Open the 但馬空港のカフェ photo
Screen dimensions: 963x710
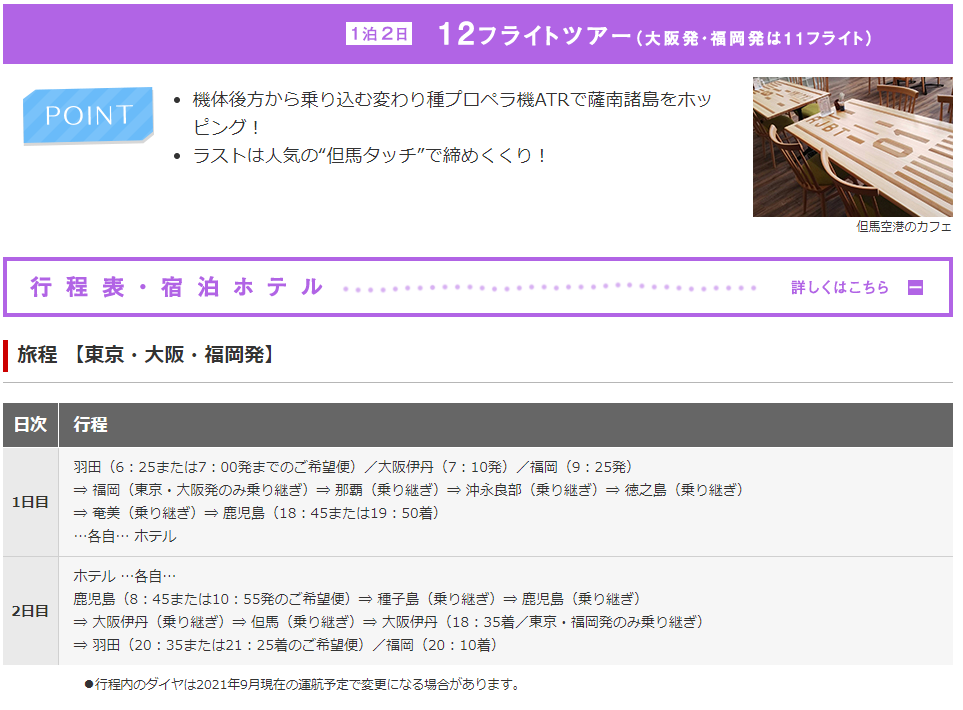852,146
